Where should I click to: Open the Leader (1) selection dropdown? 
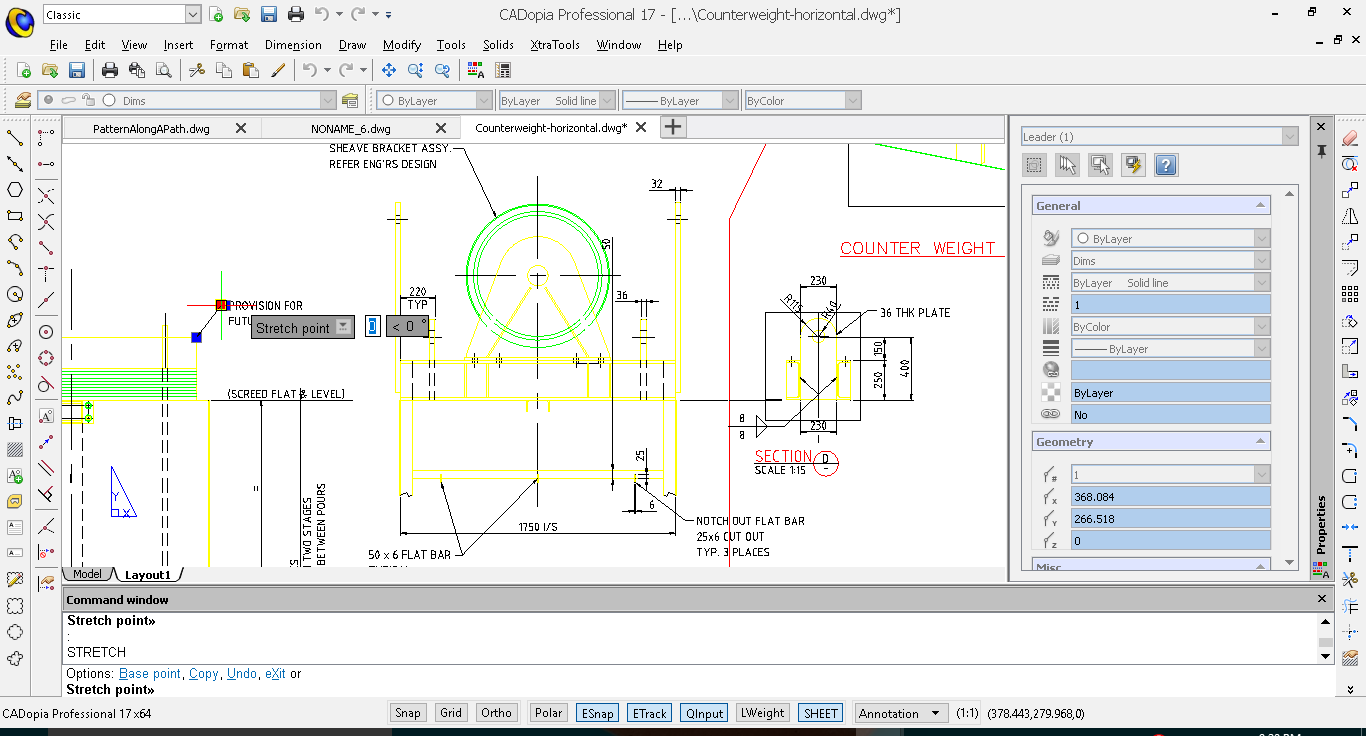(x=1290, y=136)
